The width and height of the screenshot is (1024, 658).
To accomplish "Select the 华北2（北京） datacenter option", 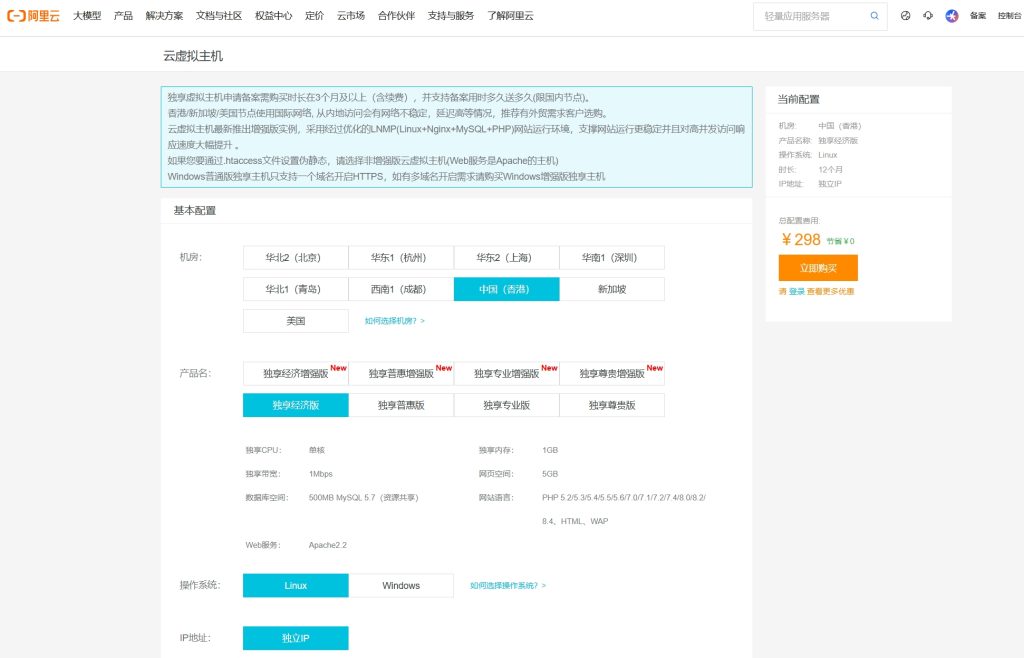I will tap(295, 257).
